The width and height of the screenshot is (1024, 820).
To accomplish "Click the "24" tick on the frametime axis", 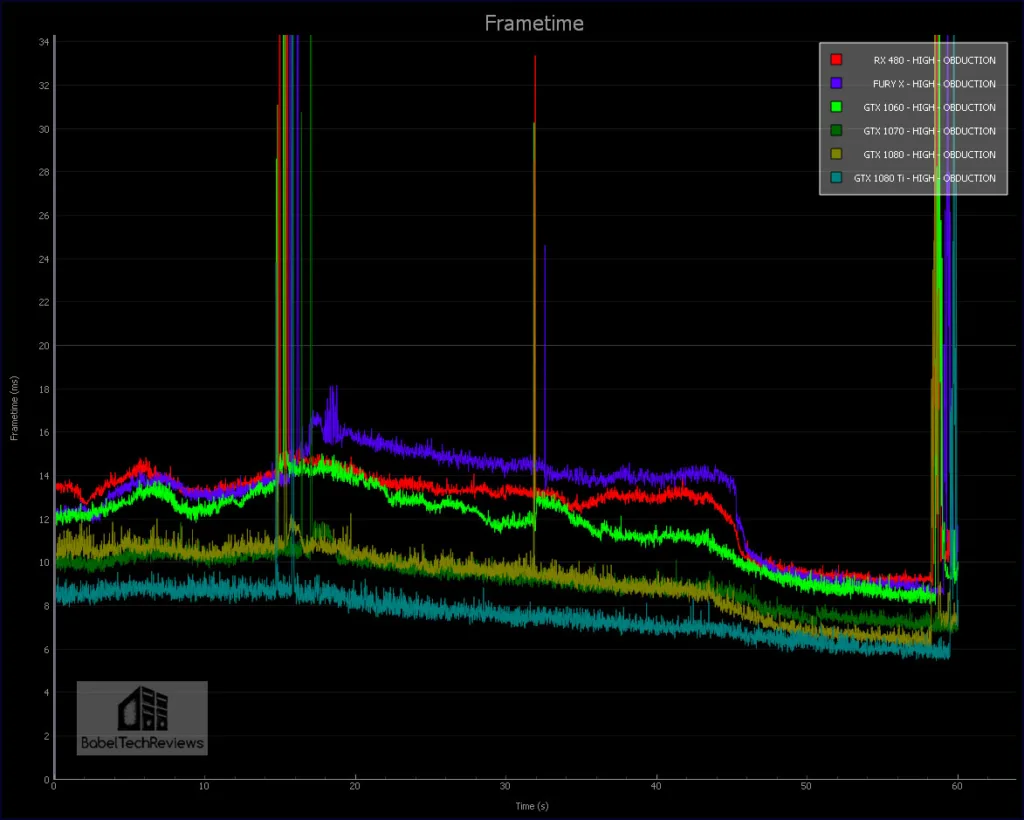I will pos(44,259).
